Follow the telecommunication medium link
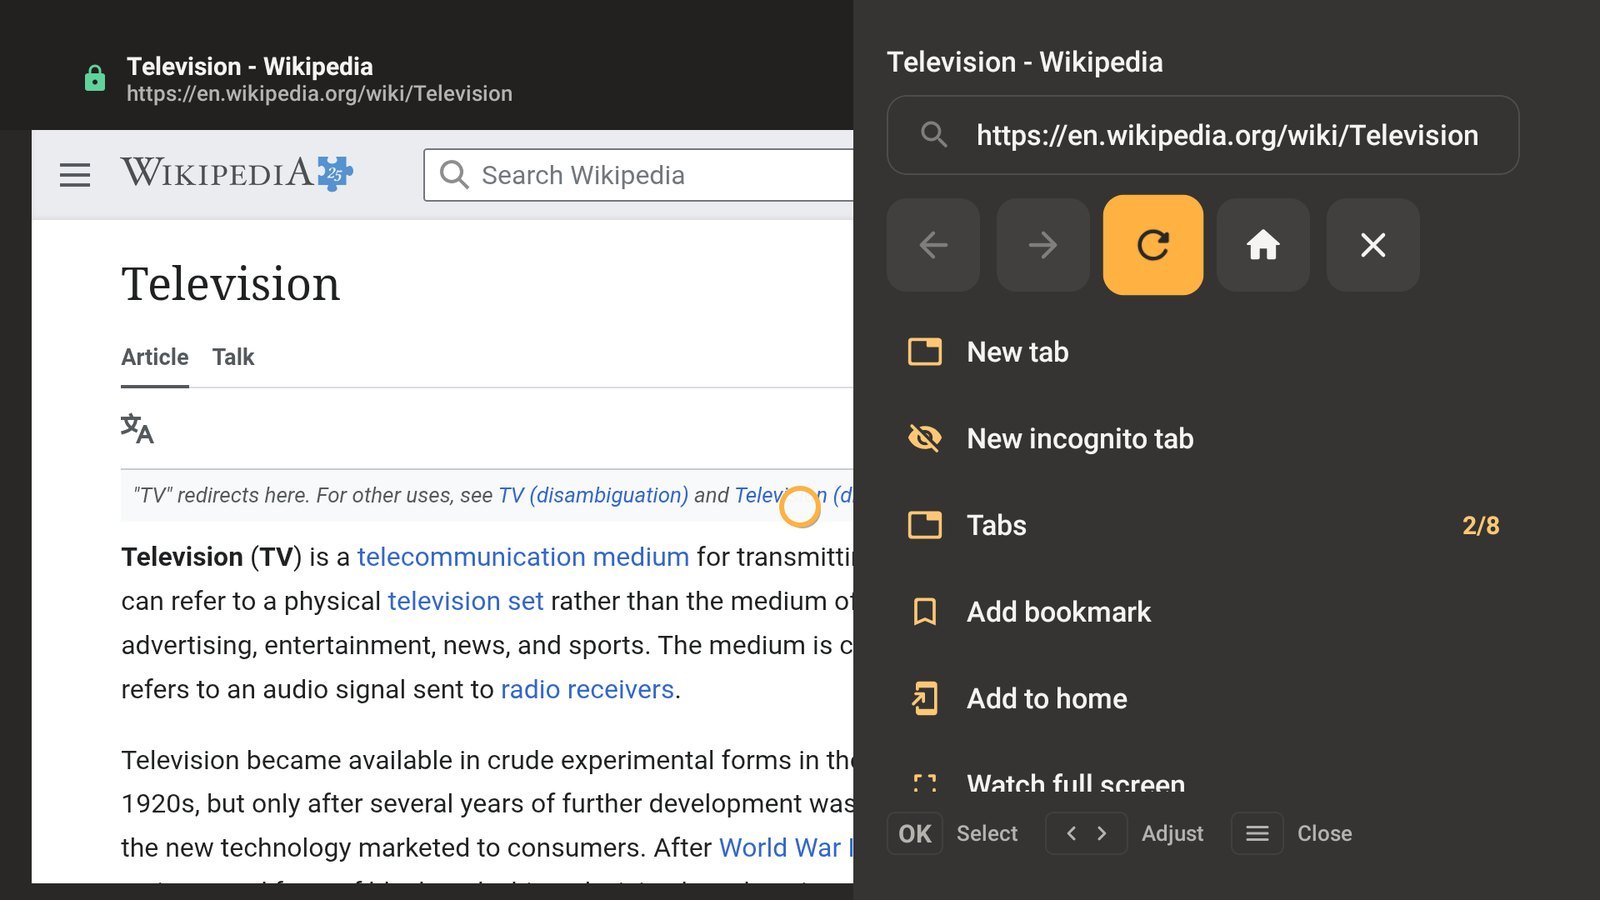 click(x=523, y=557)
